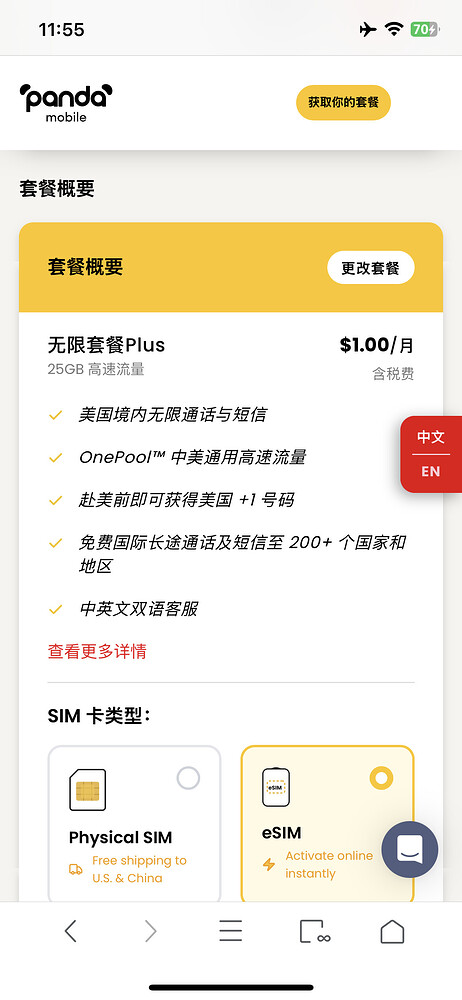The width and height of the screenshot is (462, 1000).
Task: Select the eSIM radio button
Action: coord(382,778)
